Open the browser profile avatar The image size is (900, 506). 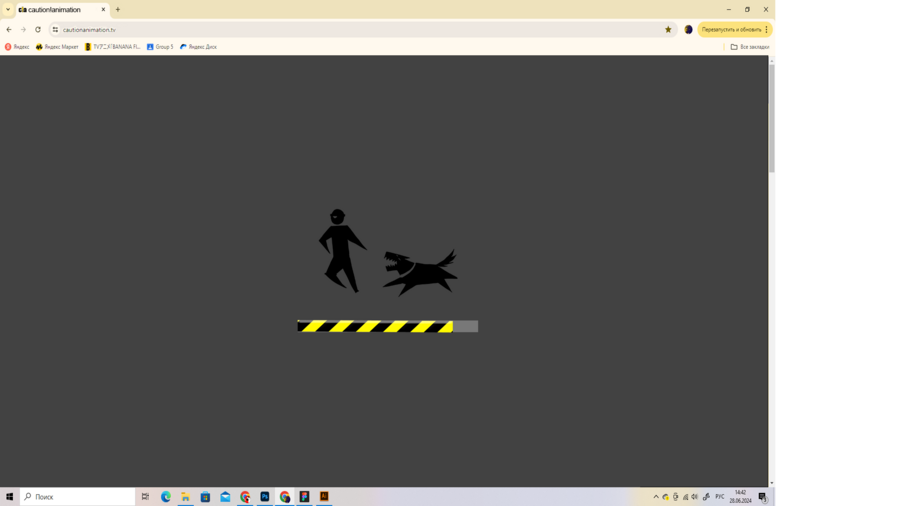click(x=688, y=30)
